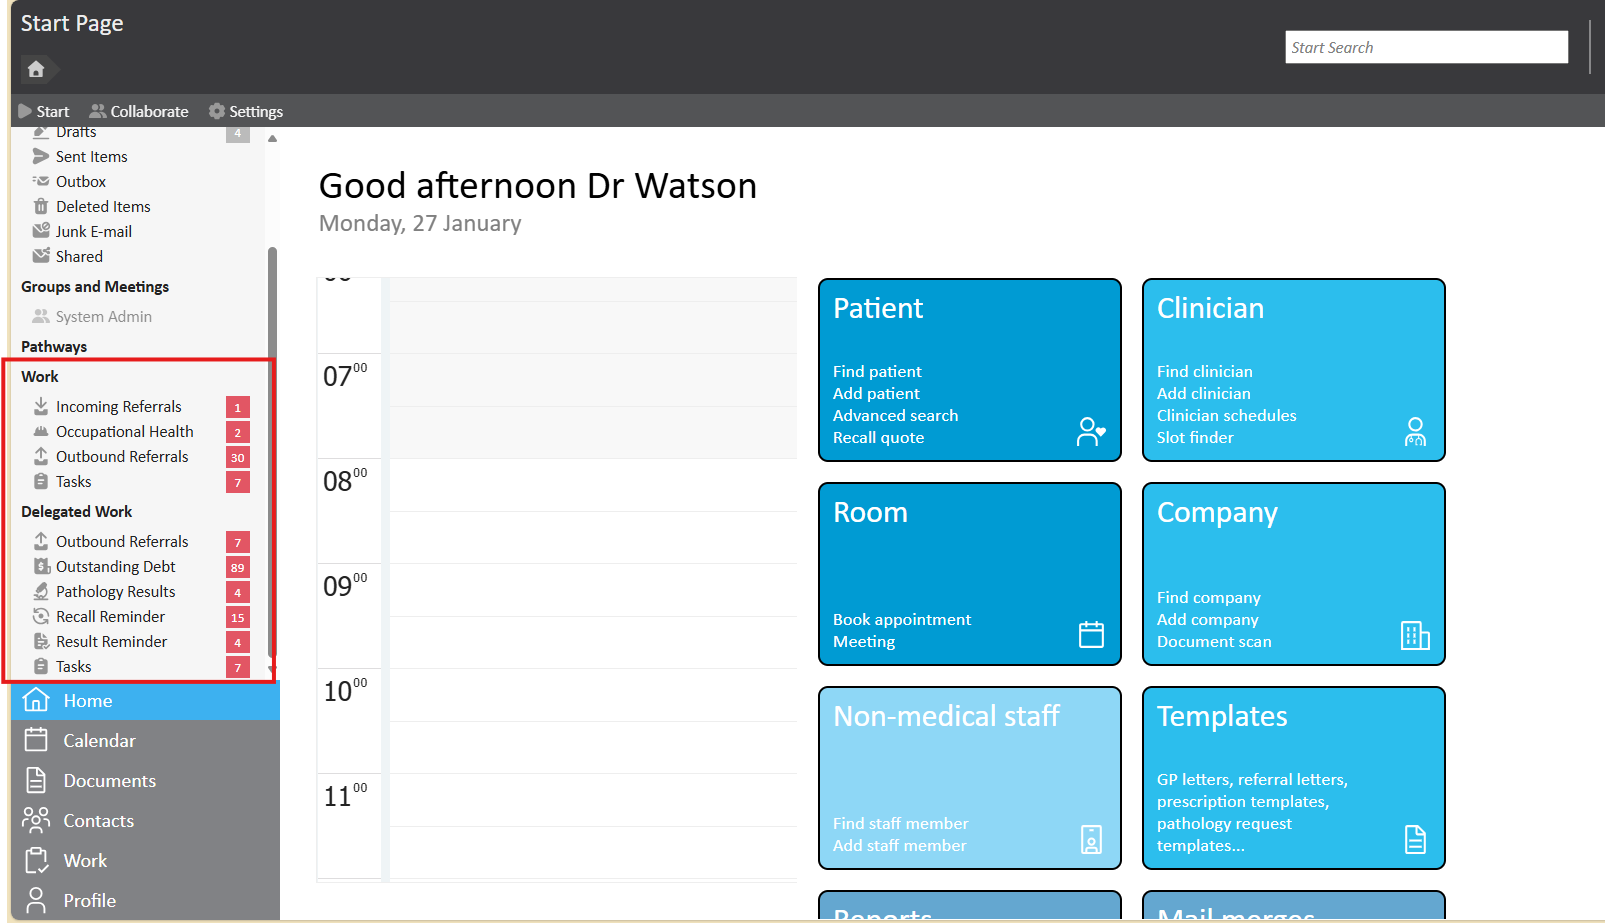Viewport: 1605px width, 923px height.
Task: Switch to the Calendar navigation tab
Action: click(x=99, y=741)
